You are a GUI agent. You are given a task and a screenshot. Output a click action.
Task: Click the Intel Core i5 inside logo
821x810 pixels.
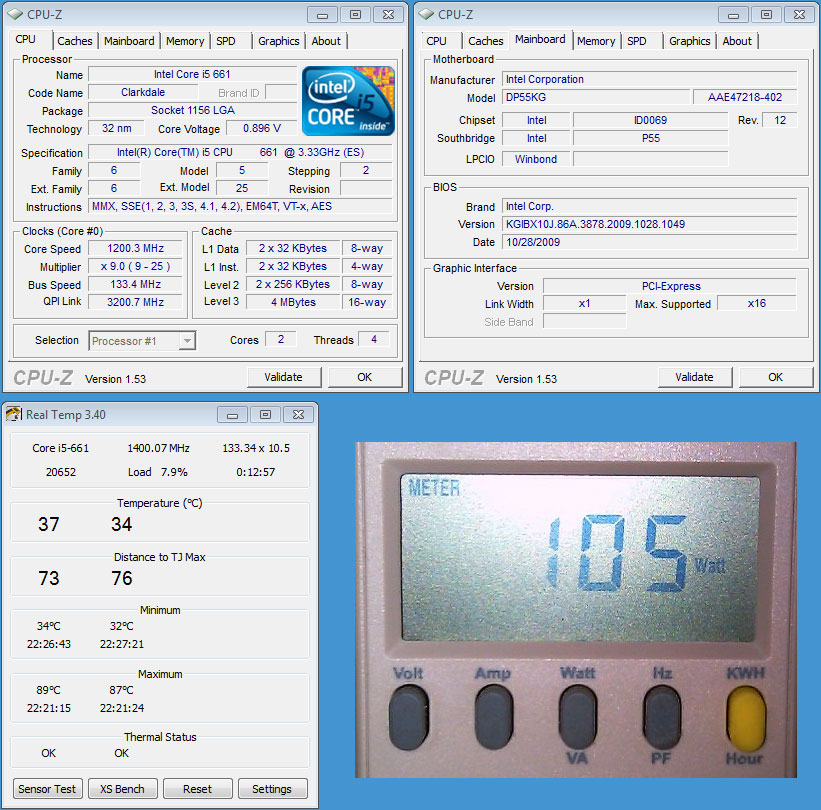(x=348, y=101)
